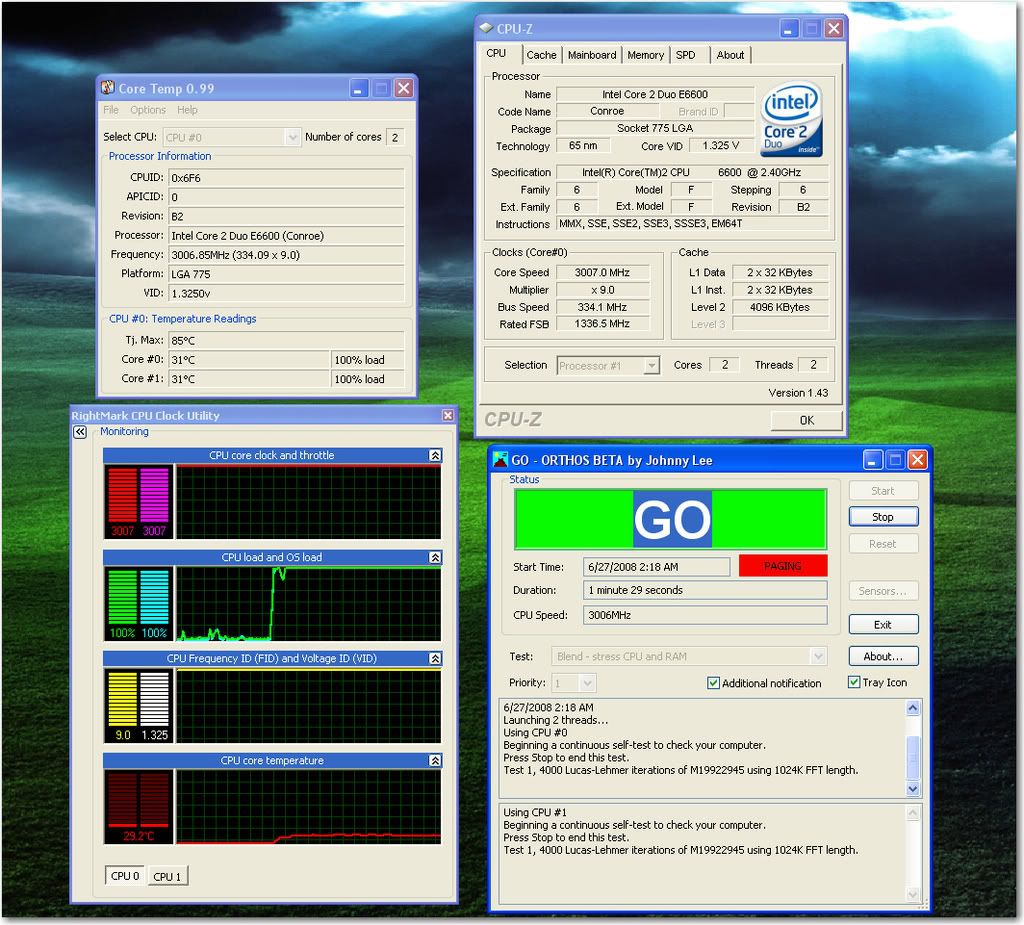Open File menu in Core Temp
This screenshot has width=1024, height=925.
click(x=111, y=110)
